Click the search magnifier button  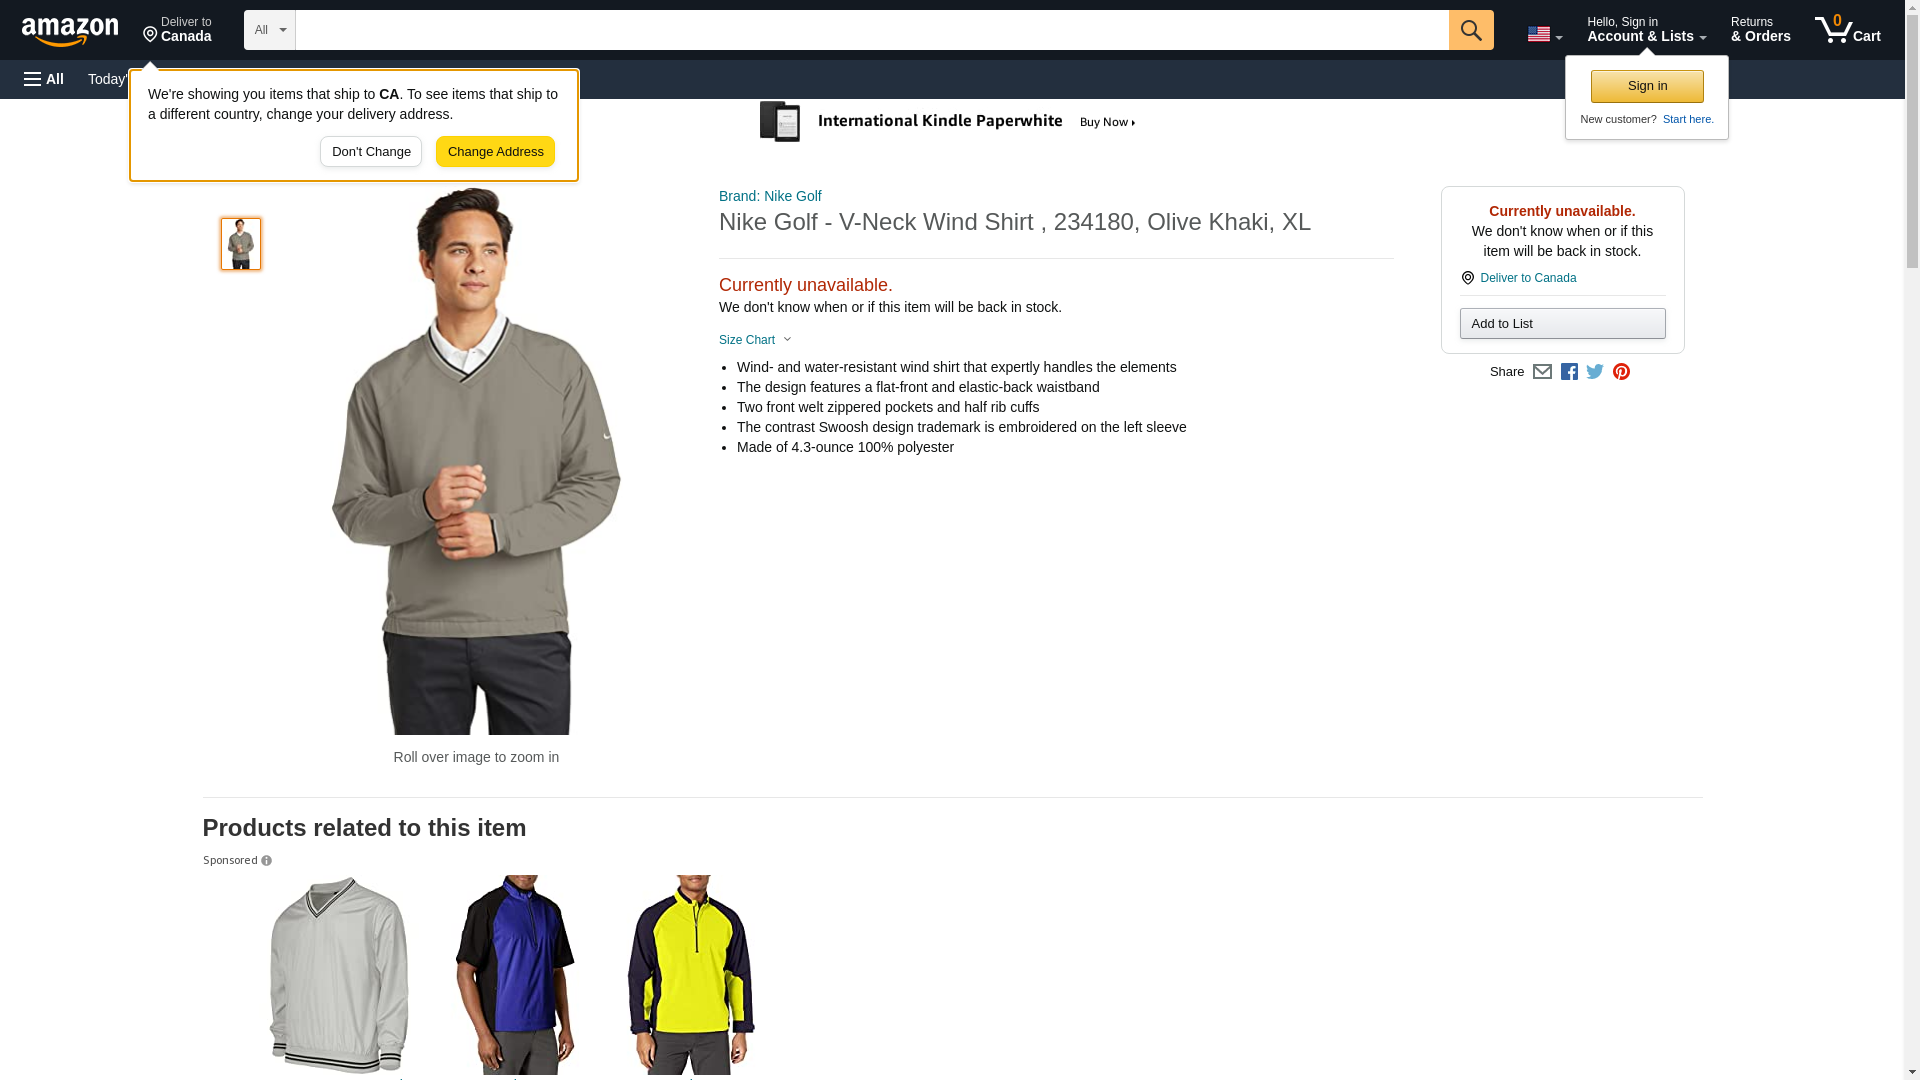coord(1470,30)
